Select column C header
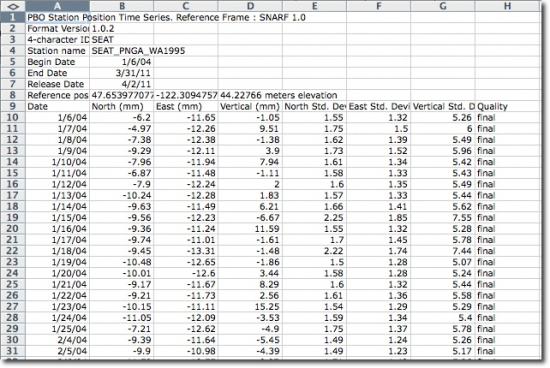The width and height of the screenshot is (550, 368). coord(186,6)
